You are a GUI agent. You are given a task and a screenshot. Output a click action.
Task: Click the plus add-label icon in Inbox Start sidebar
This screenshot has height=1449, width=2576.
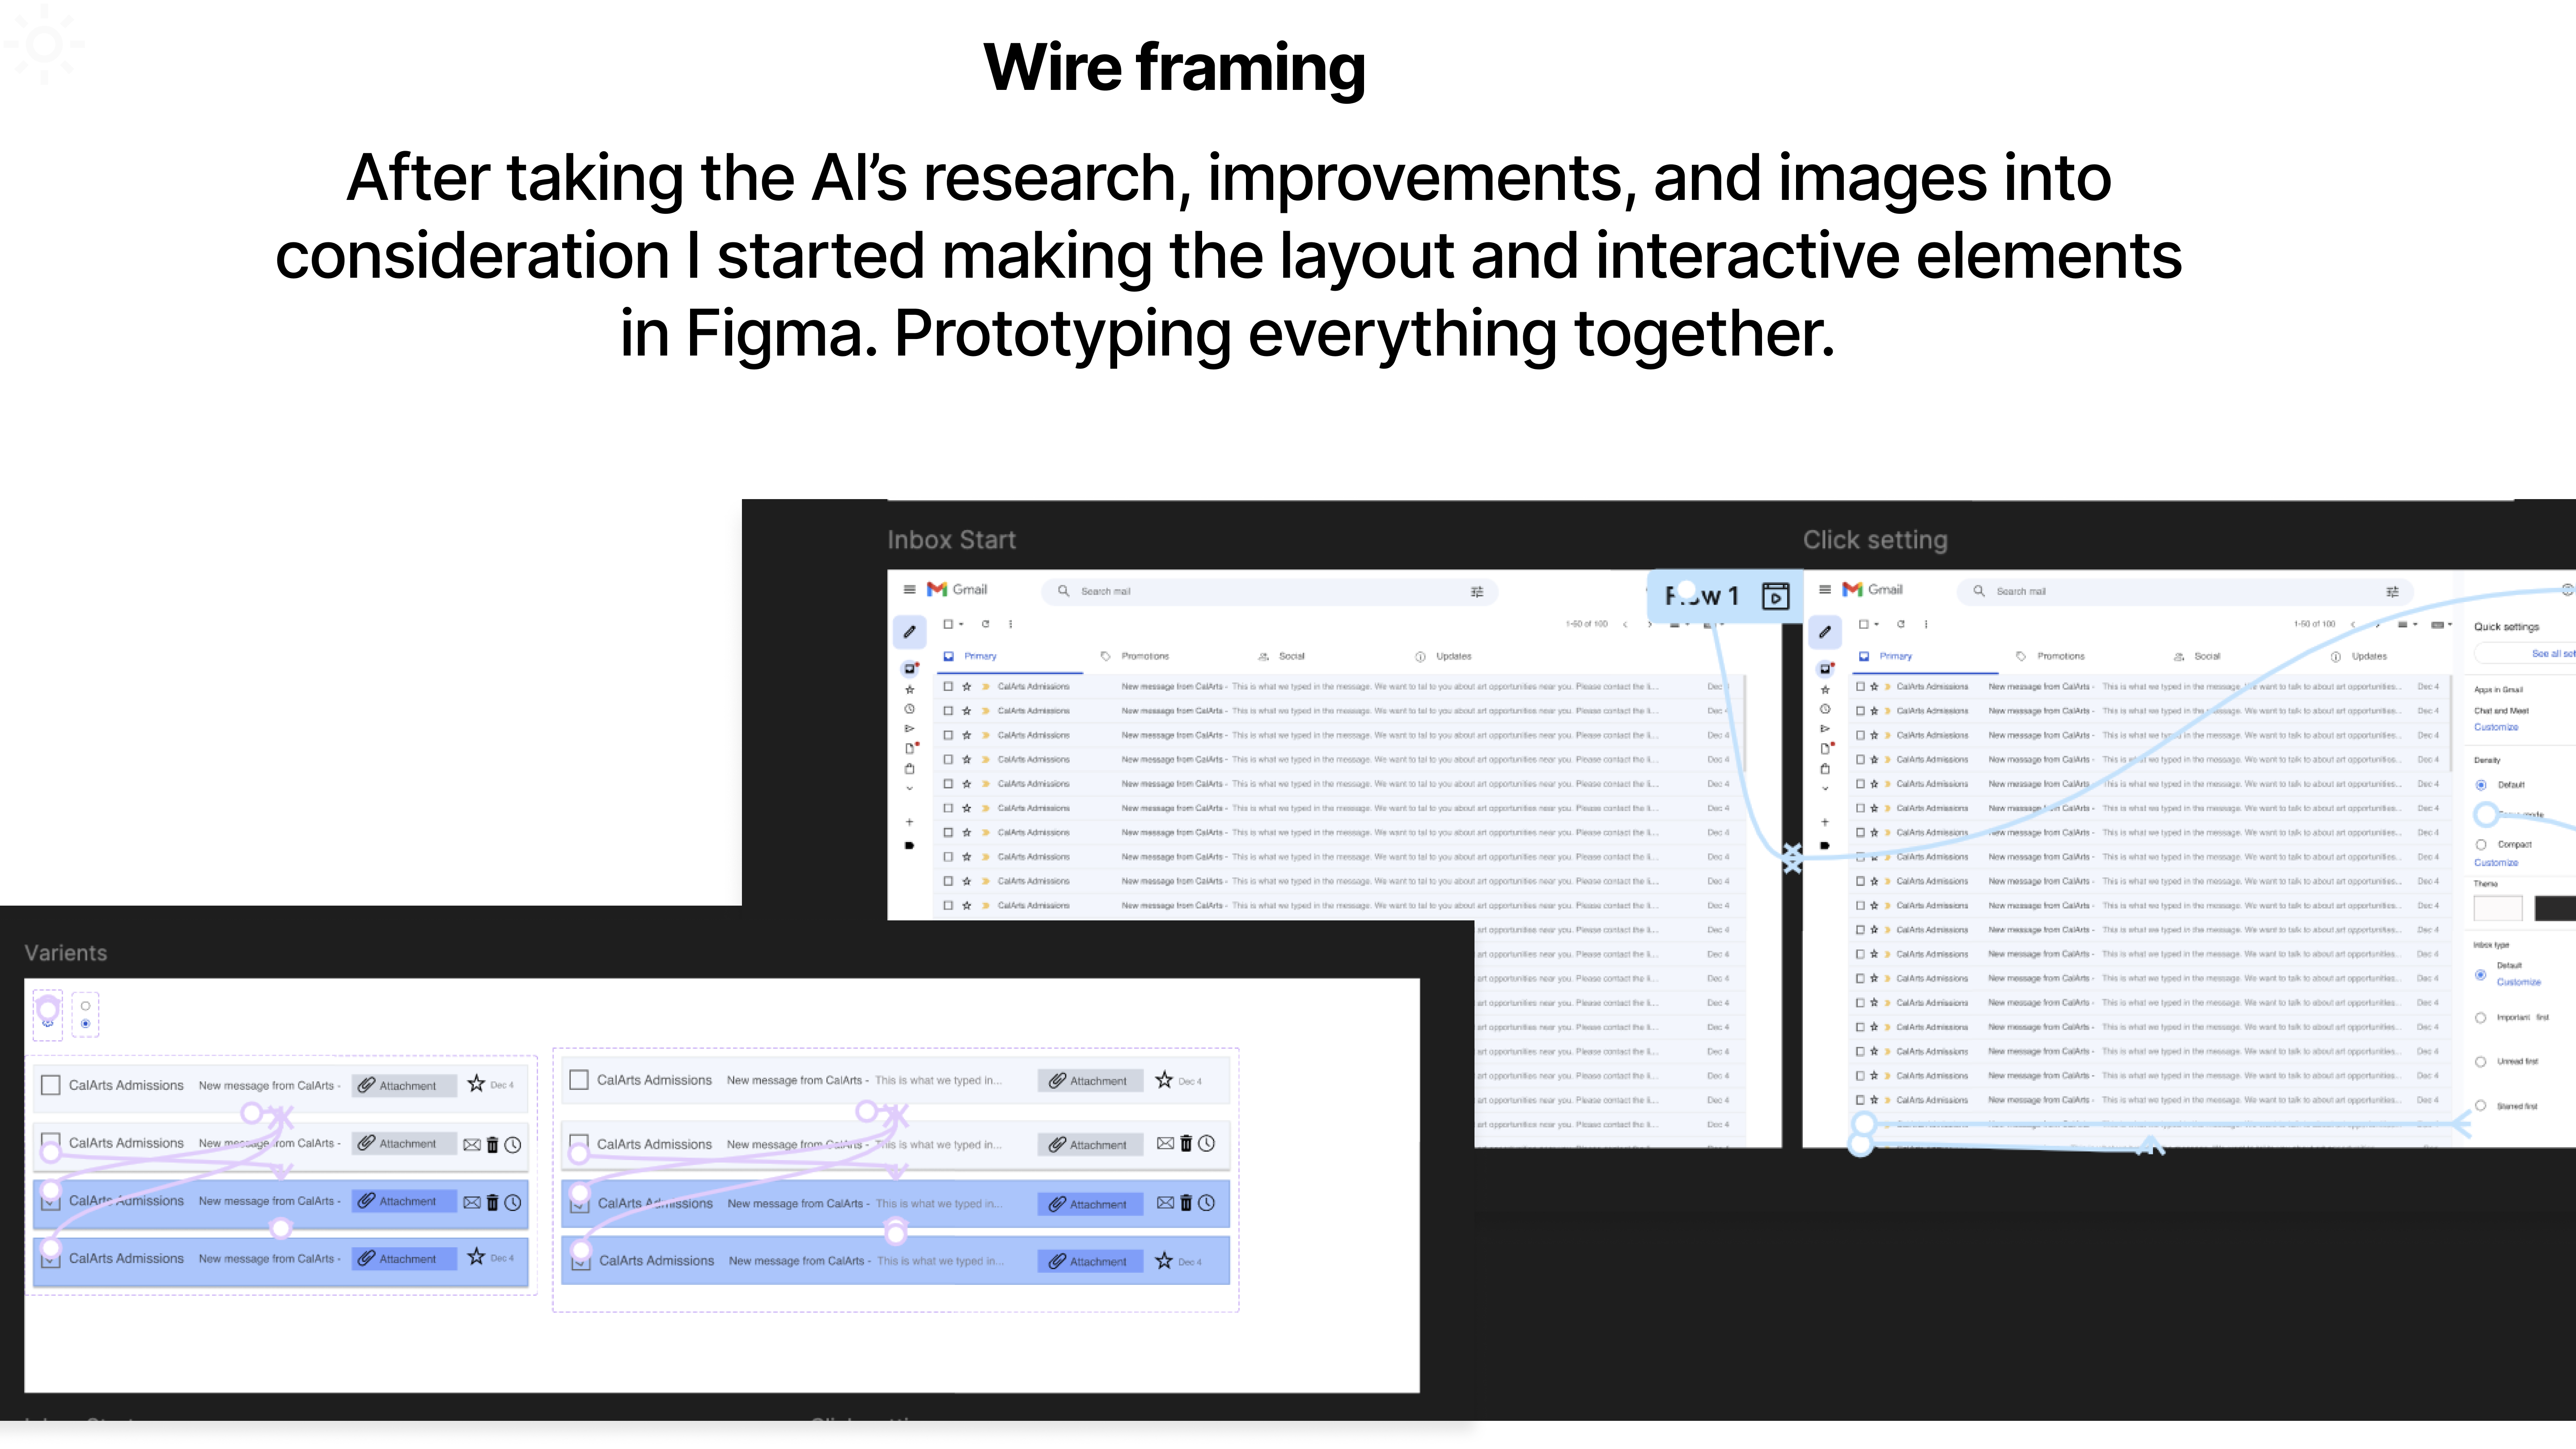909,822
